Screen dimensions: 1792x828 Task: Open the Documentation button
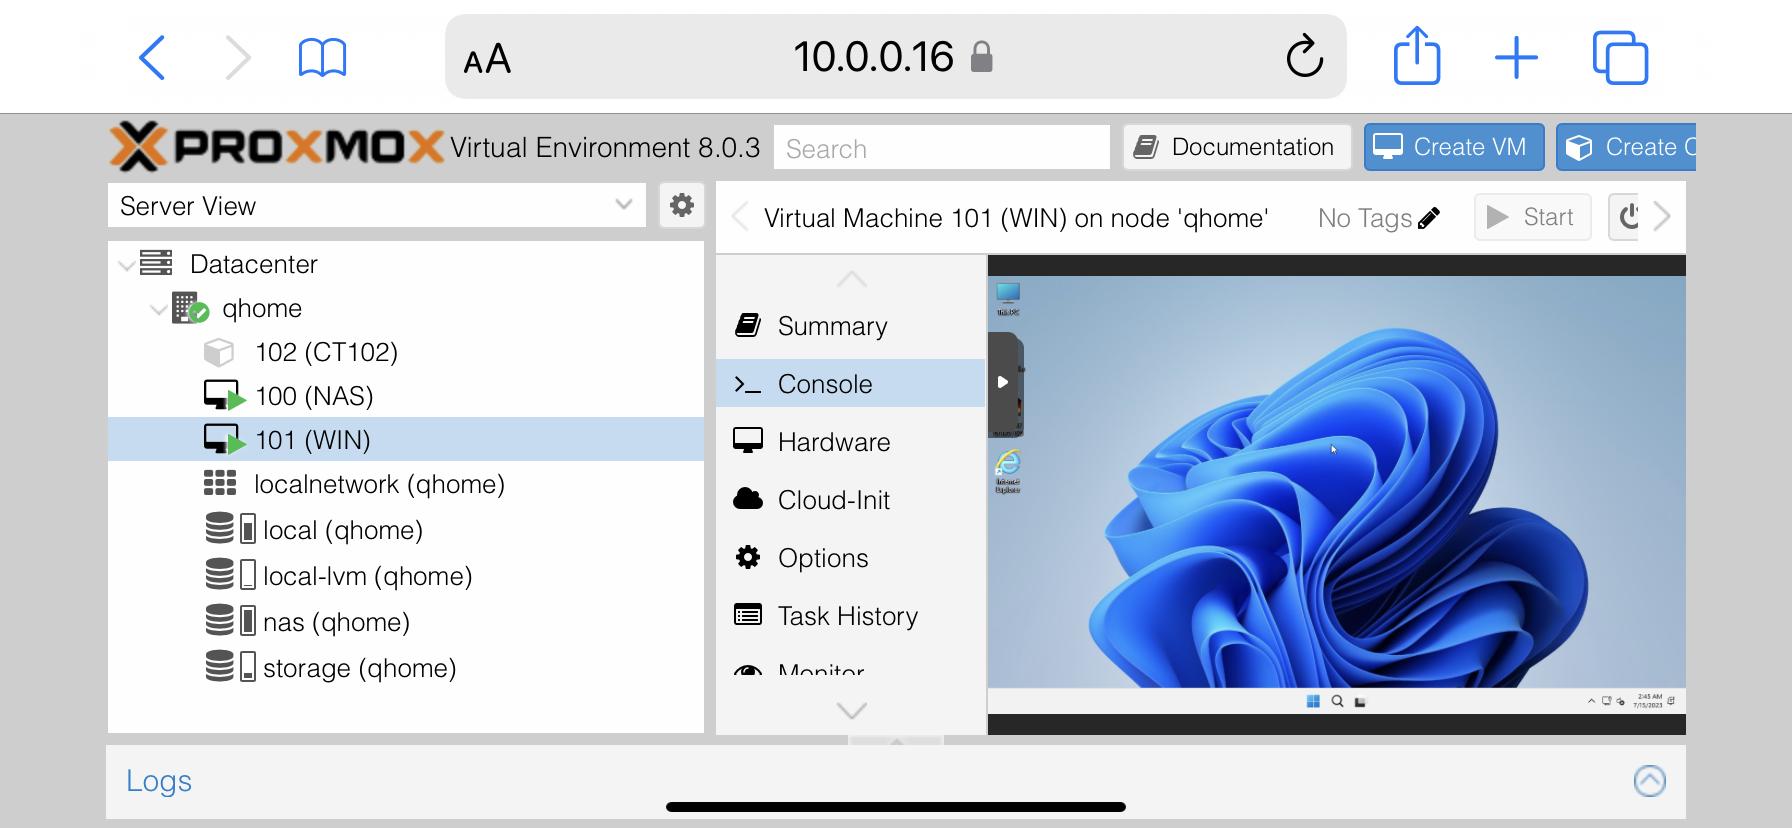tap(1237, 147)
